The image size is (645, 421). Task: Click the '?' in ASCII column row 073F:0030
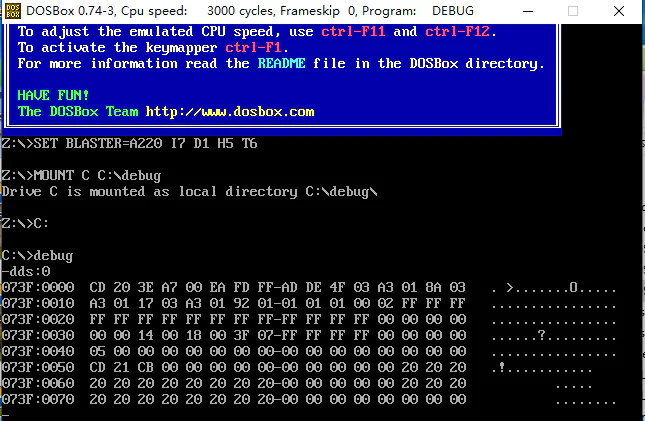coord(542,335)
